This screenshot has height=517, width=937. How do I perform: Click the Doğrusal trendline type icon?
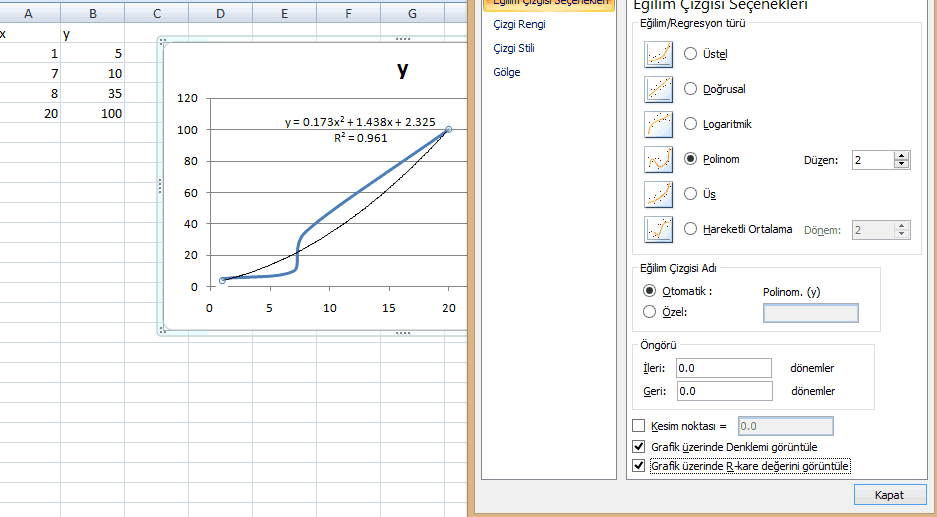pos(658,89)
